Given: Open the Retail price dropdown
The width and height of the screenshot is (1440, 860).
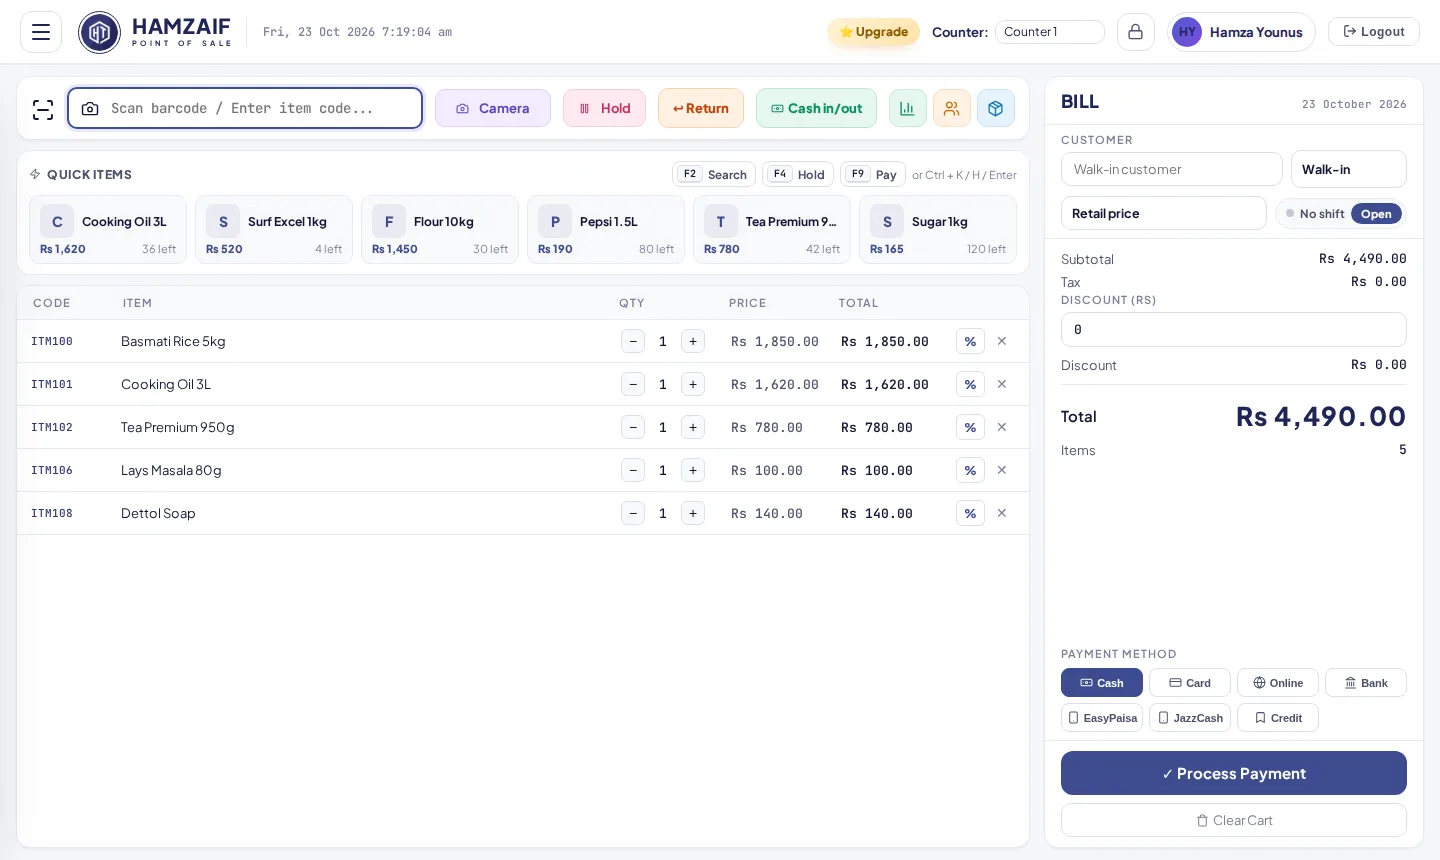Looking at the screenshot, I should pos(1164,213).
